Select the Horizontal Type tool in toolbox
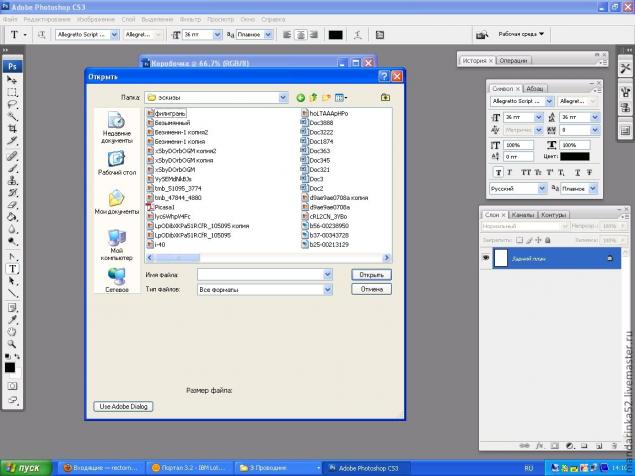Viewport: 635px width, 476px height. (12, 269)
